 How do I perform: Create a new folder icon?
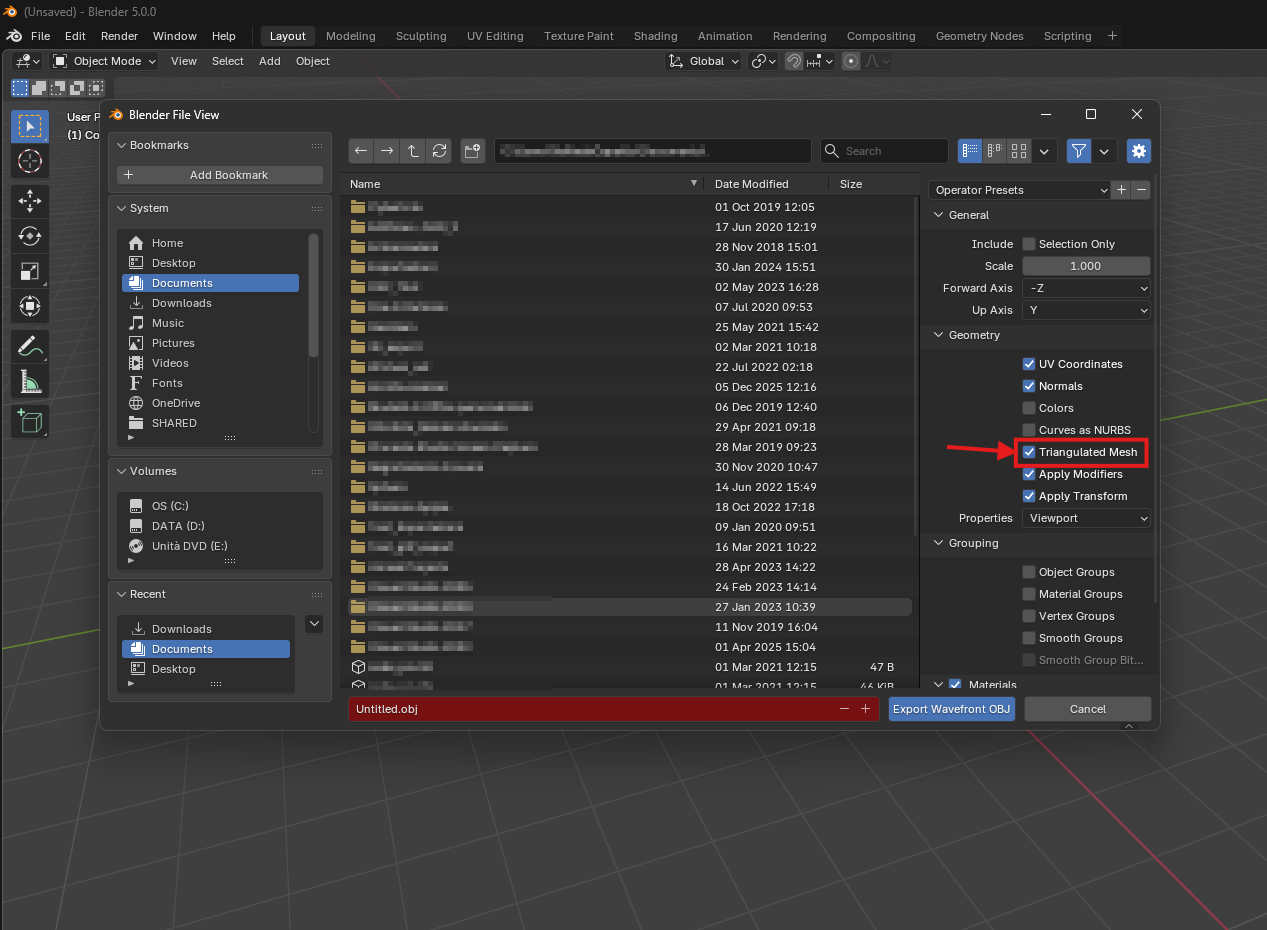tap(473, 151)
